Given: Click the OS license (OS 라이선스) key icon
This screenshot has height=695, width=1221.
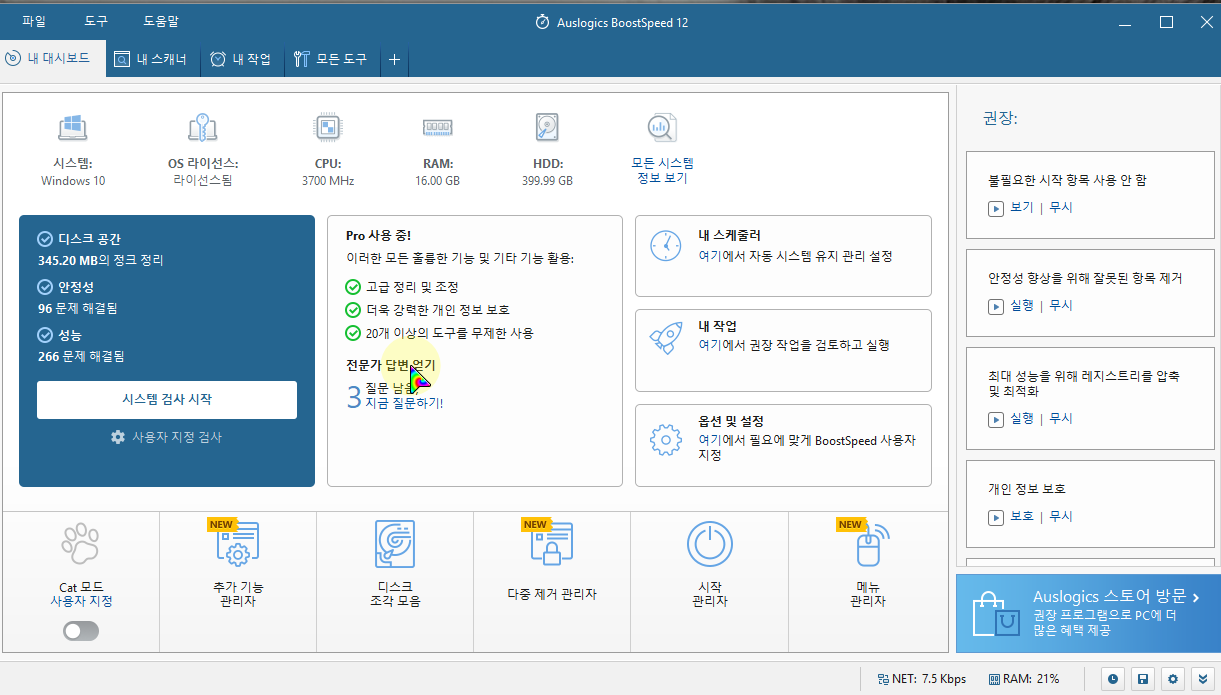Looking at the screenshot, I should tap(203, 127).
